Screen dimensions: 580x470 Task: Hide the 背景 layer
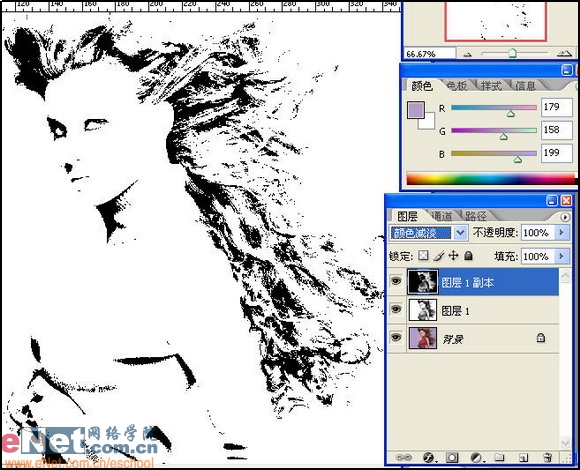click(x=396, y=337)
